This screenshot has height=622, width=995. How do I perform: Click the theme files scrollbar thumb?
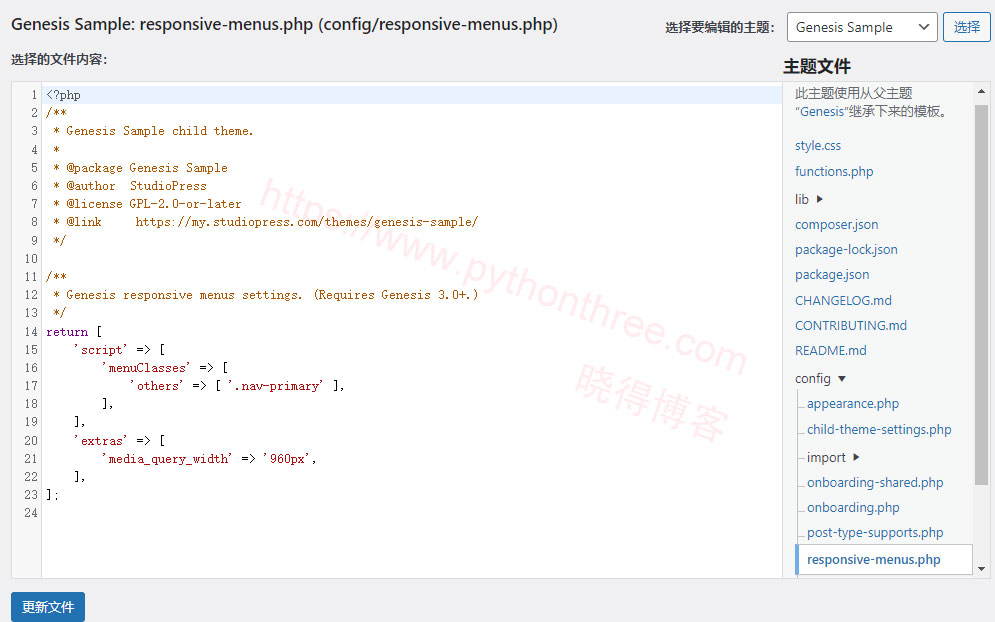pyautogui.click(x=982, y=294)
